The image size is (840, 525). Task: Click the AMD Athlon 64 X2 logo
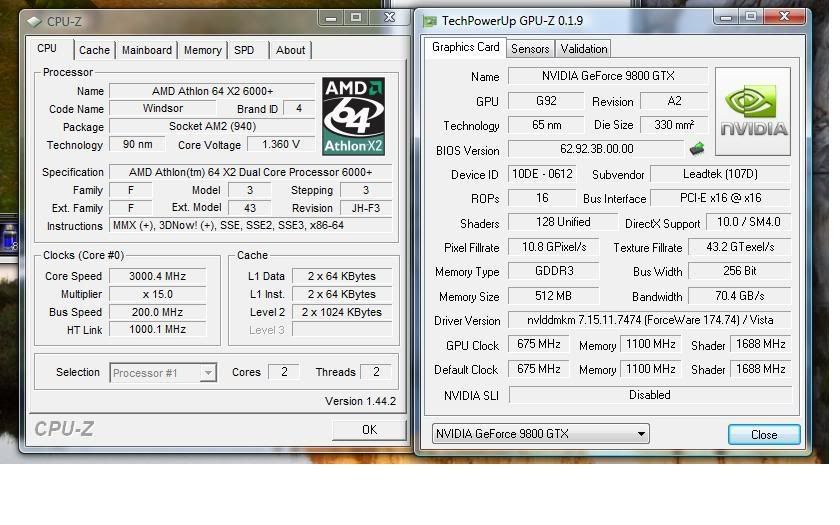353,117
